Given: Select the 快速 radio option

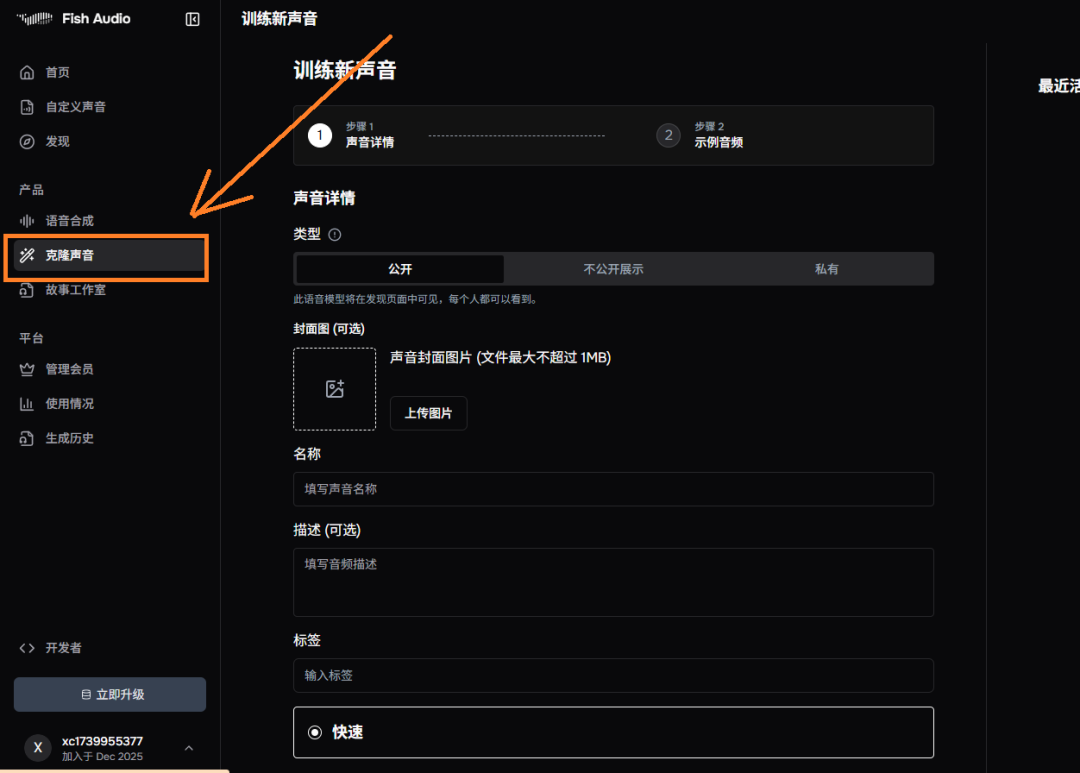Looking at the screenshot, I should (x=315, y=733).
